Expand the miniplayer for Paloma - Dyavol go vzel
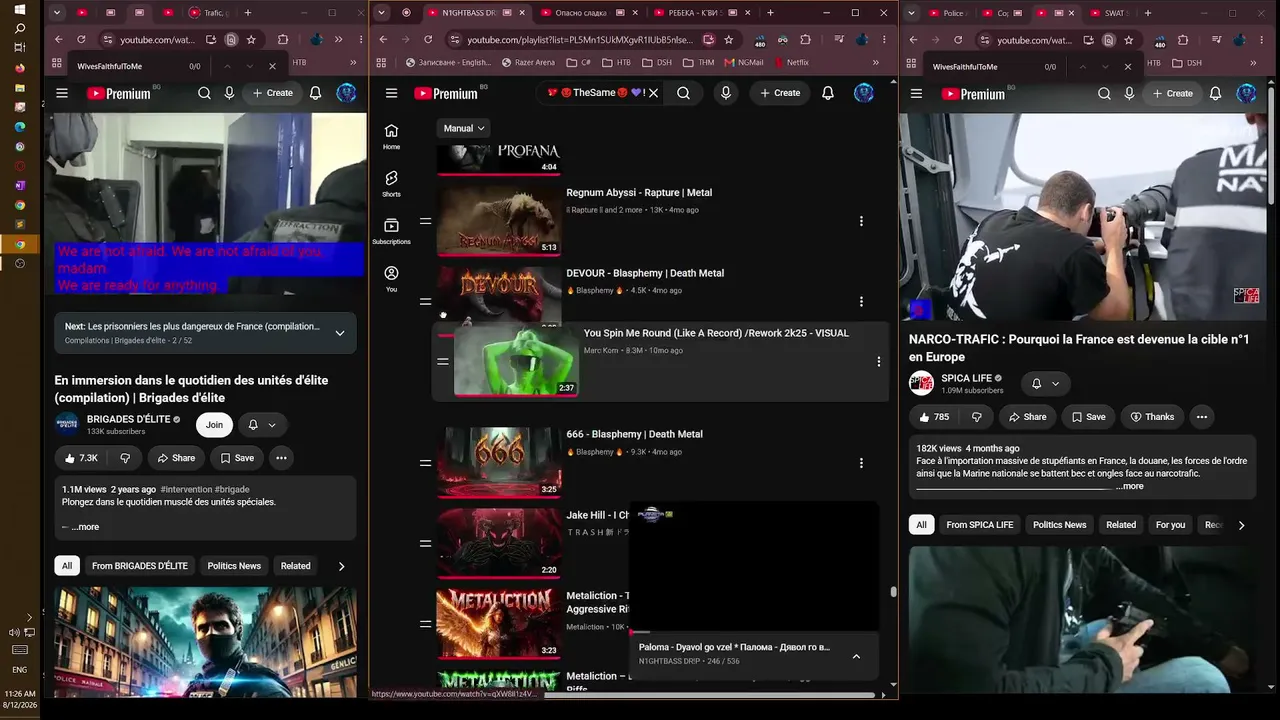The image size is (1280, 720). pos(856,657)
